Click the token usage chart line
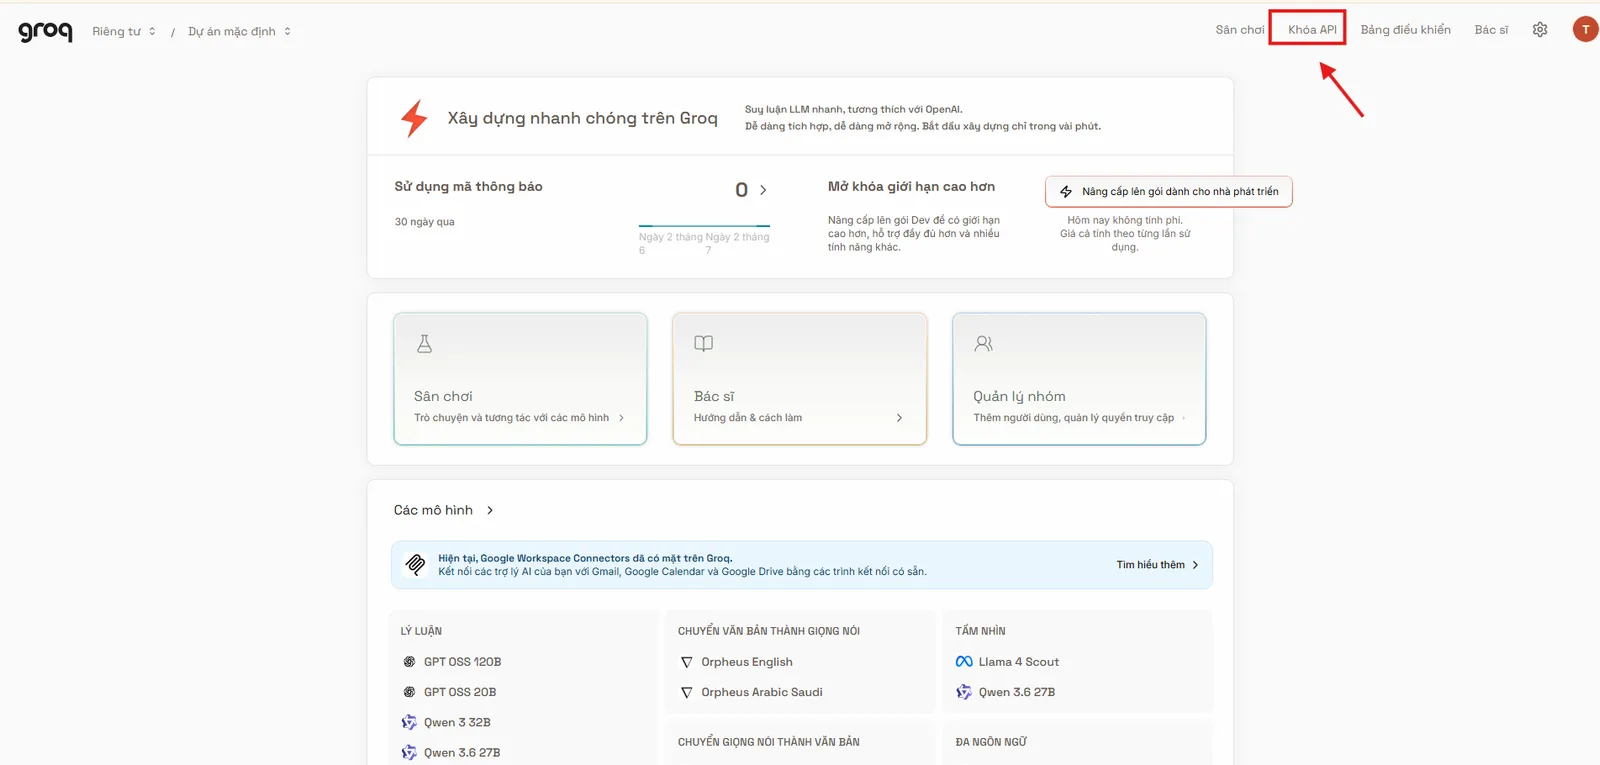The width and height of the screenshot is (1600, 765). coord(704,226)
